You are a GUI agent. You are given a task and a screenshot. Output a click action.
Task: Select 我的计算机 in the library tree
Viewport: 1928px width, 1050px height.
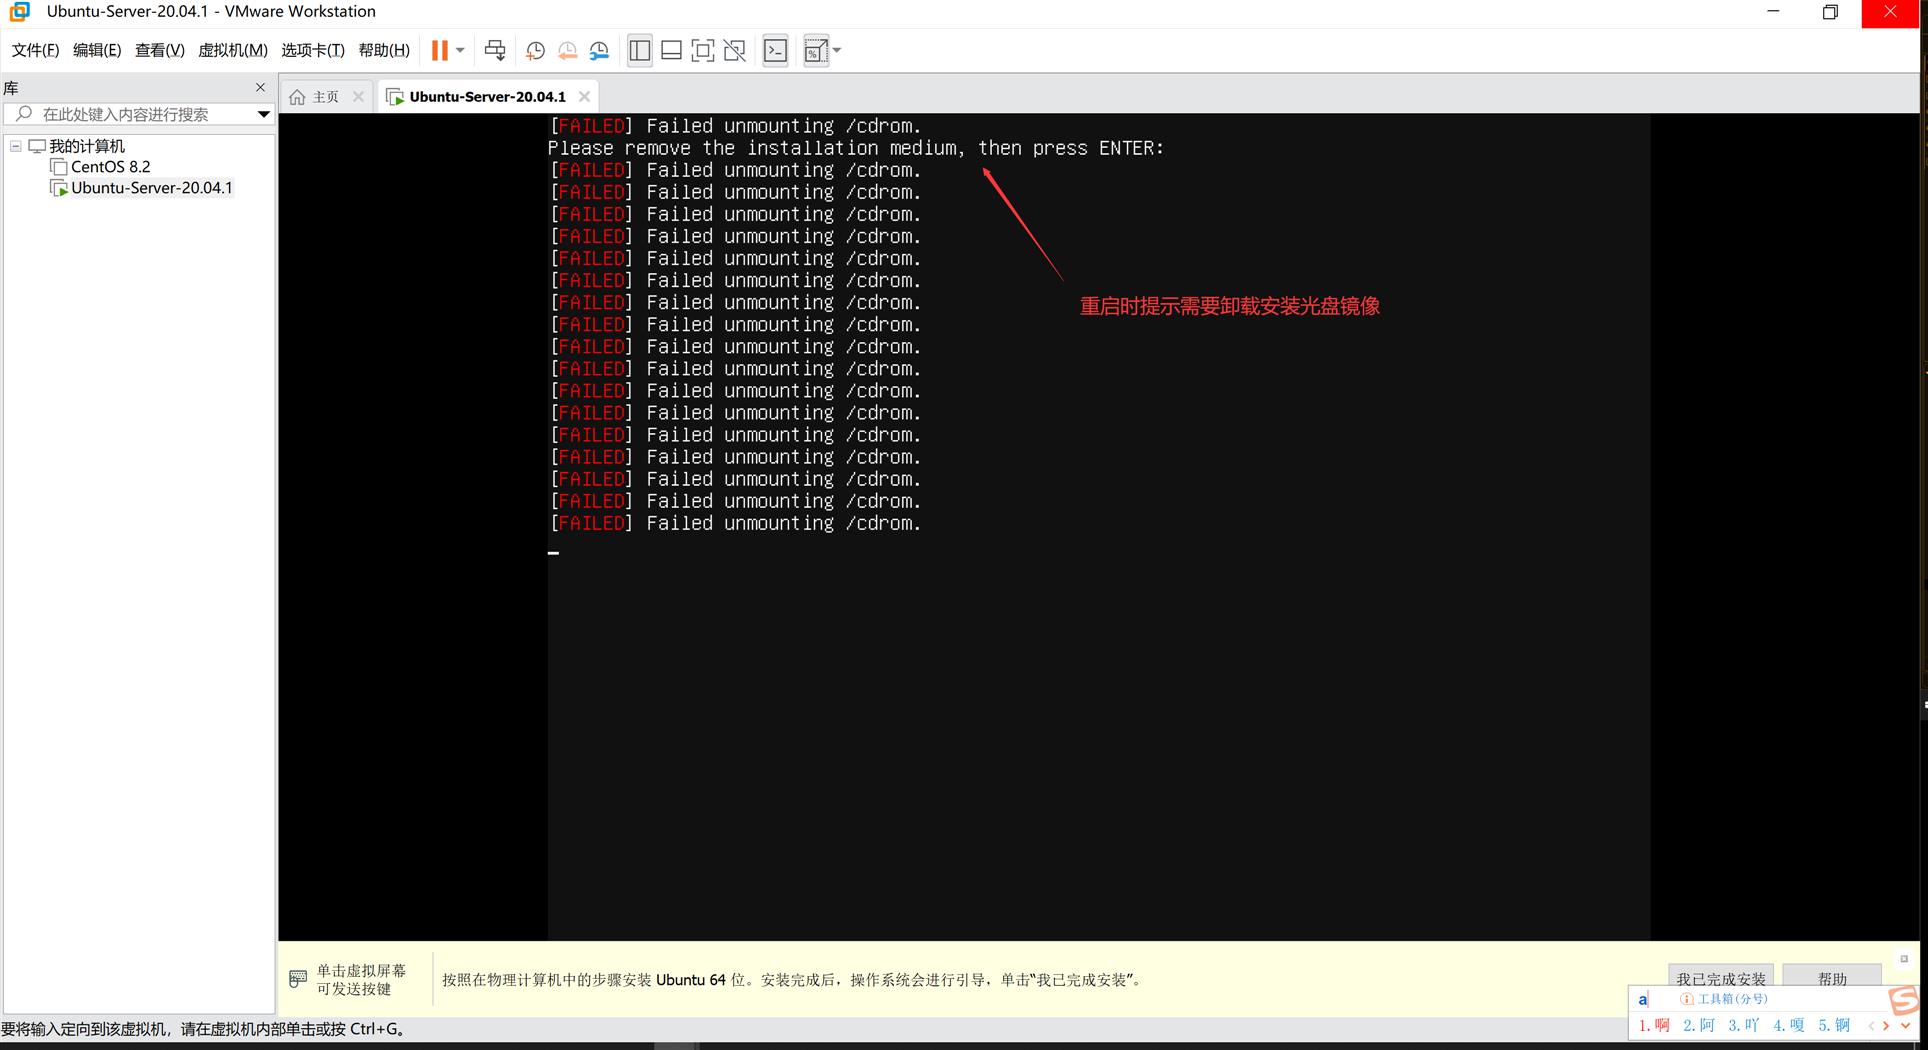point(87,146)
